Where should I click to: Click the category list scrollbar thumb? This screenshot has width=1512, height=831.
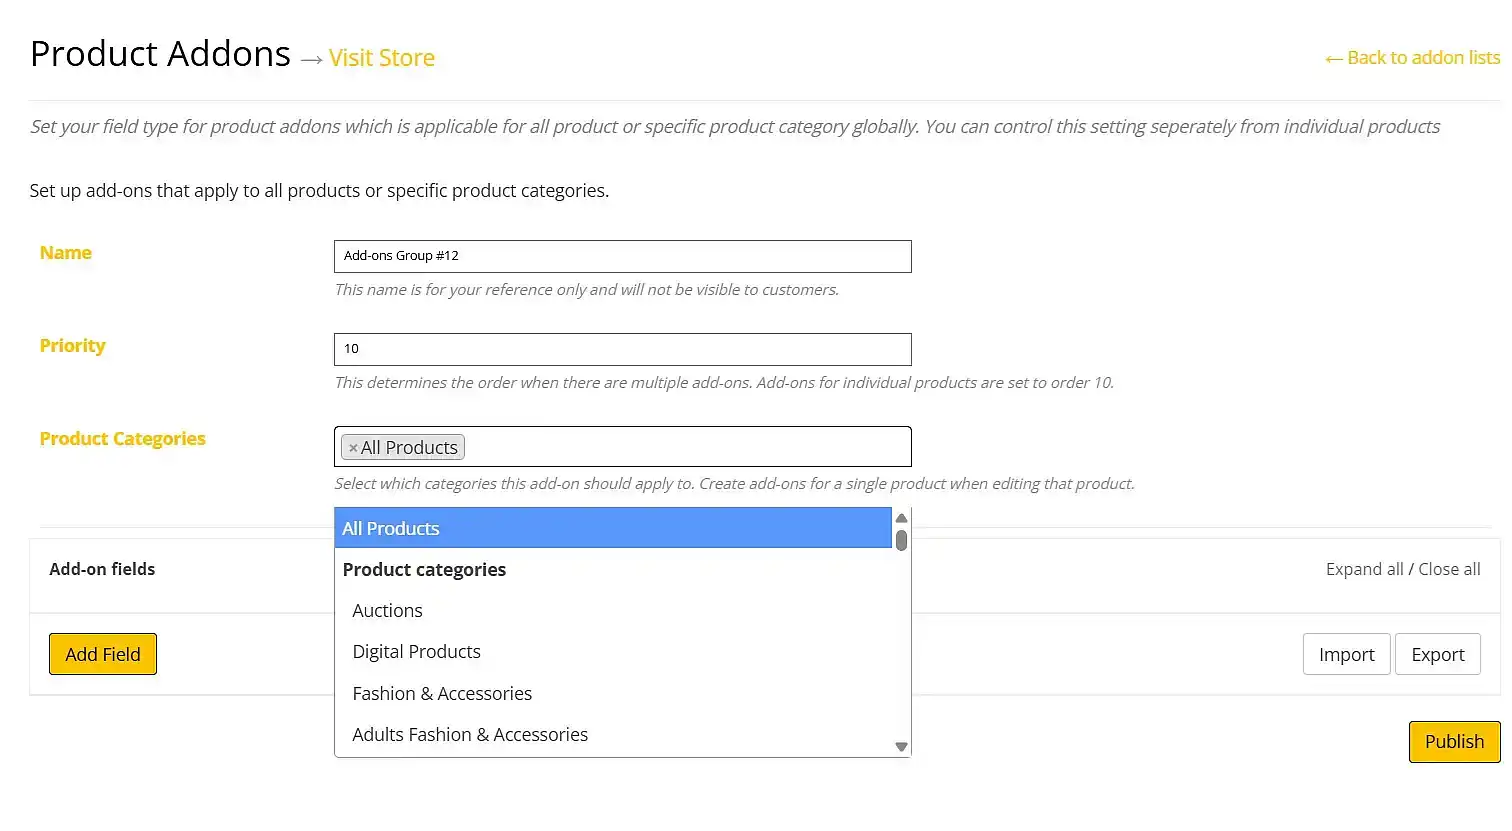click(901, 540)
